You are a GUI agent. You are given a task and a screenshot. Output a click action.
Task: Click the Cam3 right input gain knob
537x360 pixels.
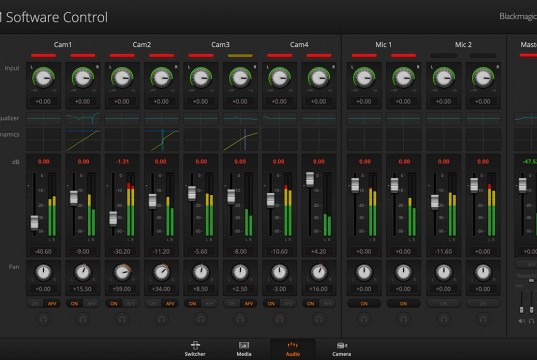(240, 78)
